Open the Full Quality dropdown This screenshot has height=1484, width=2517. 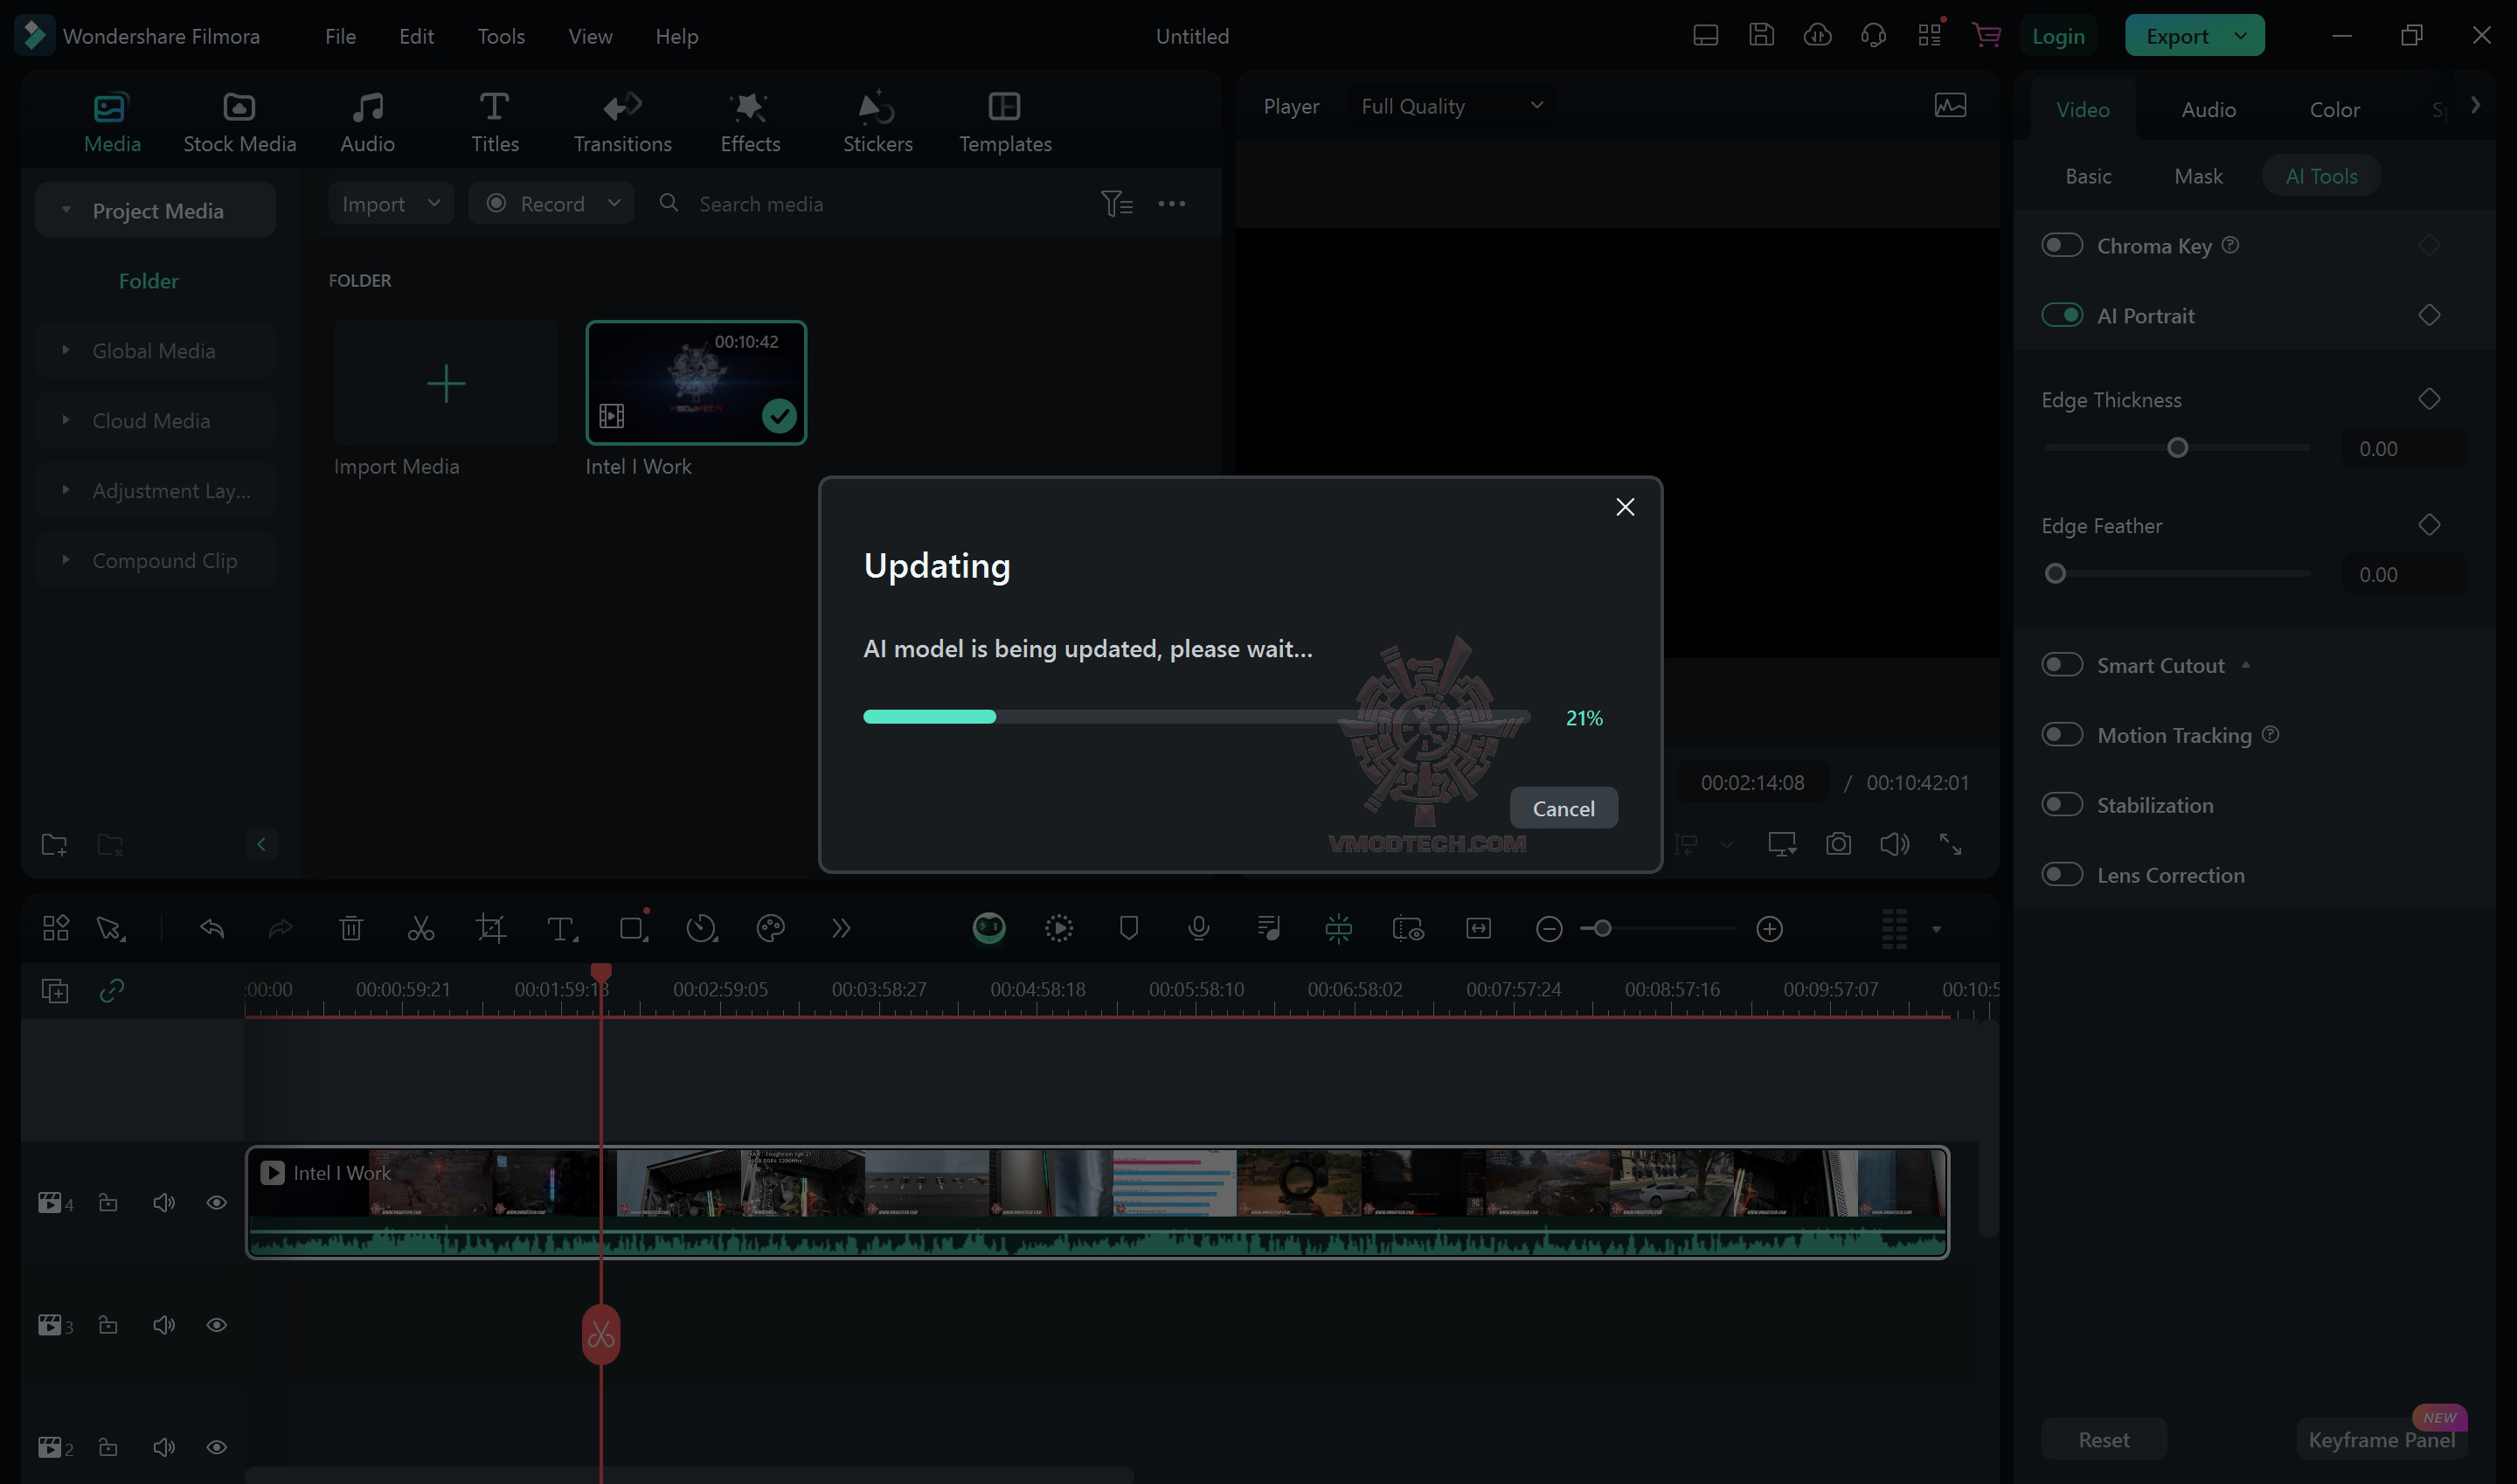pyautogui.click(x=1450, y=106)
